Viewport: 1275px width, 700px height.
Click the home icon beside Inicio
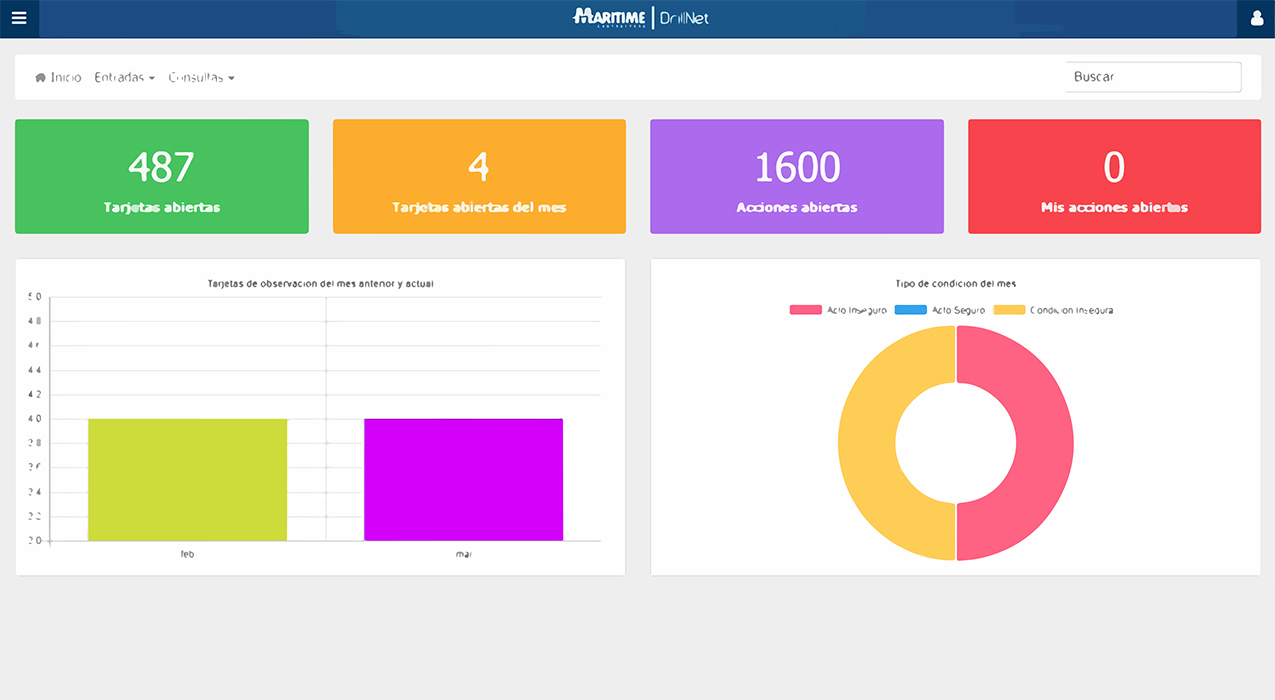coord(40,78)
